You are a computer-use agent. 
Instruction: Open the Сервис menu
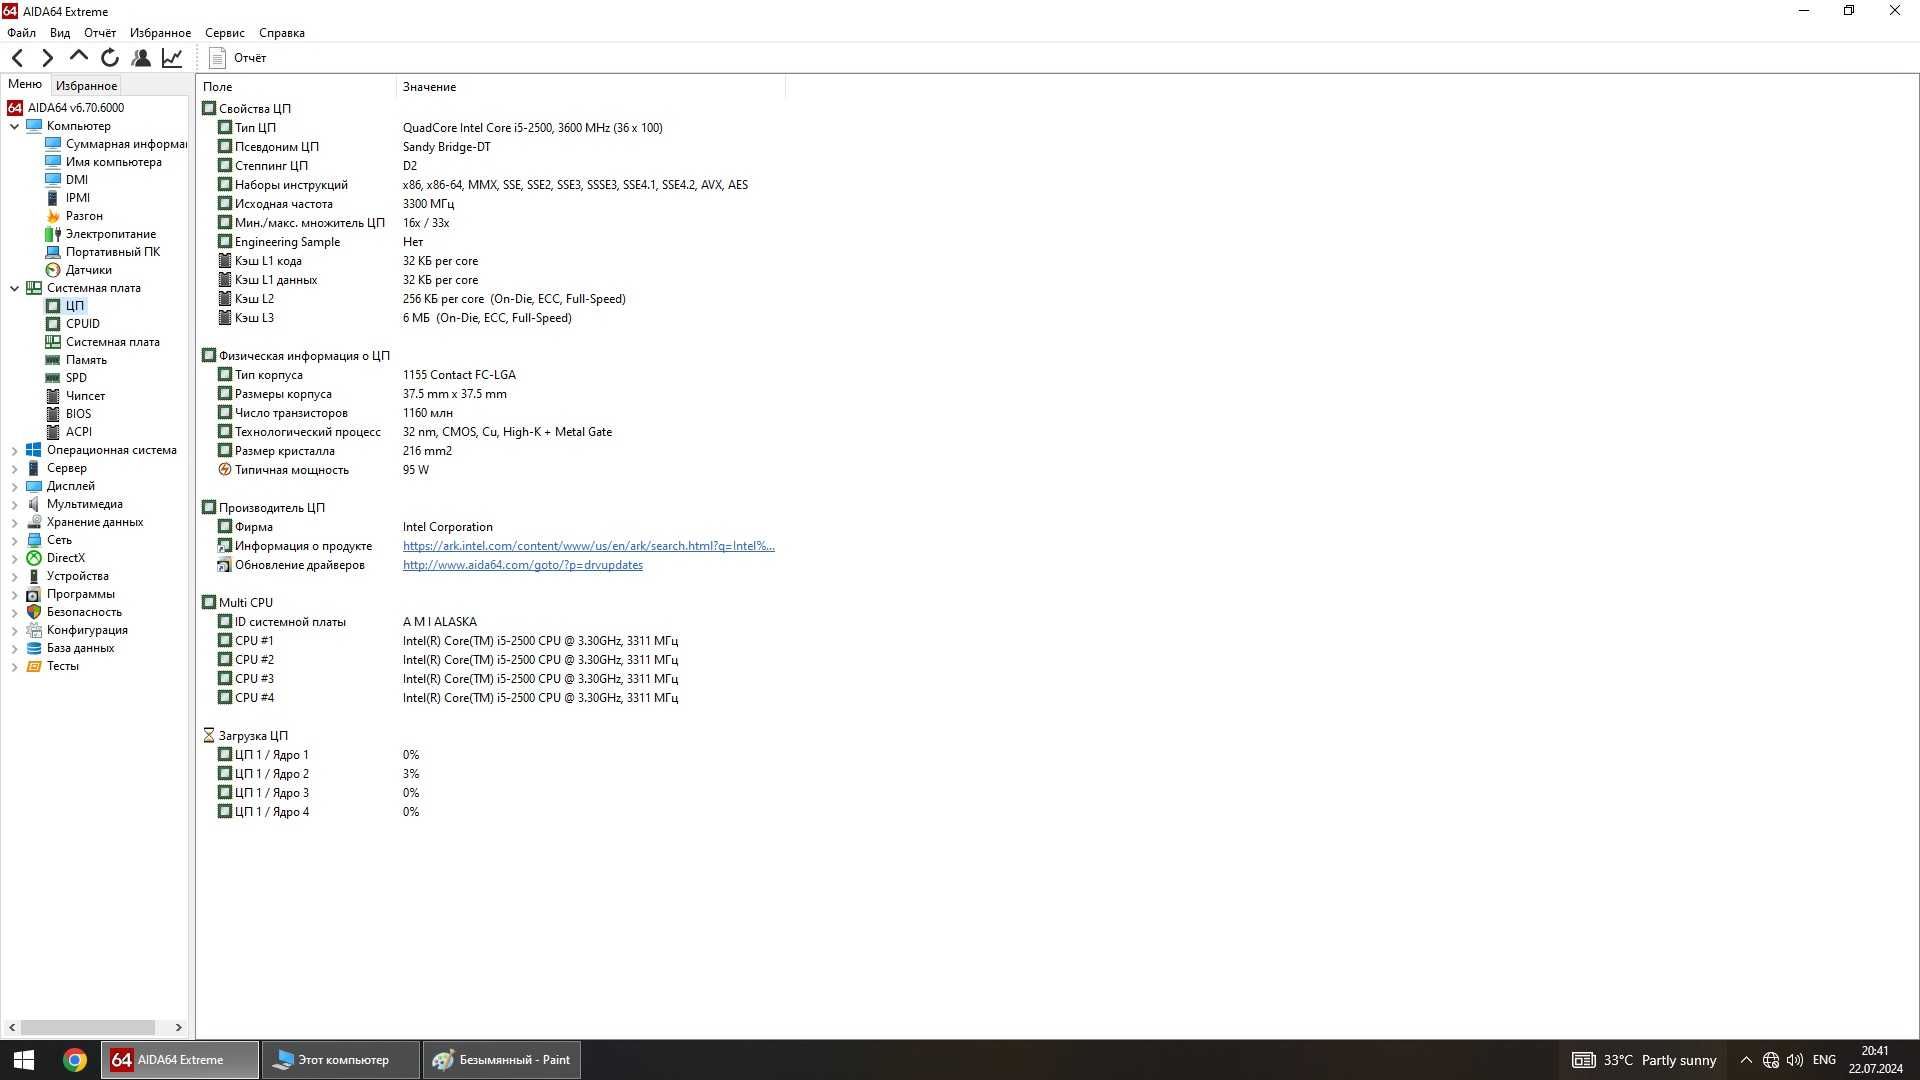click(x=225, y=33)
